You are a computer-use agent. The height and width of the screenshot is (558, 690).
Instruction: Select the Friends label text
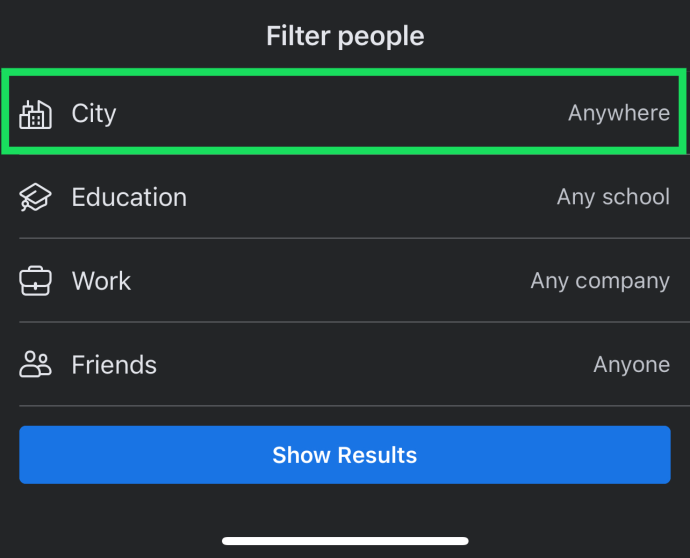tap(114, 365)
